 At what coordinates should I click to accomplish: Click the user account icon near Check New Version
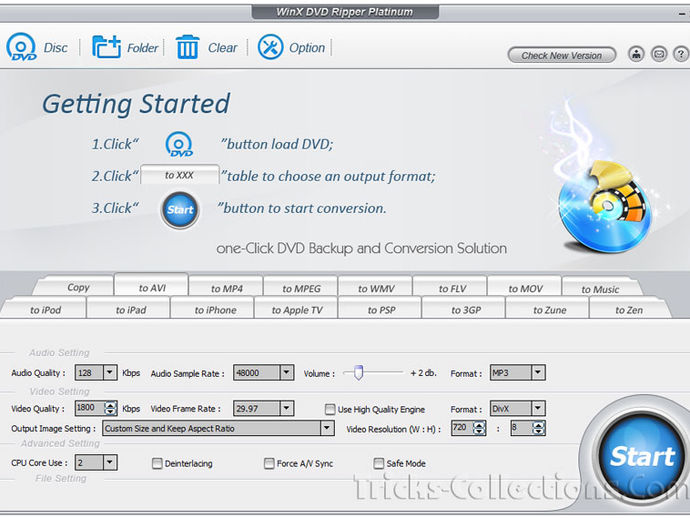(x=636, y=54)
